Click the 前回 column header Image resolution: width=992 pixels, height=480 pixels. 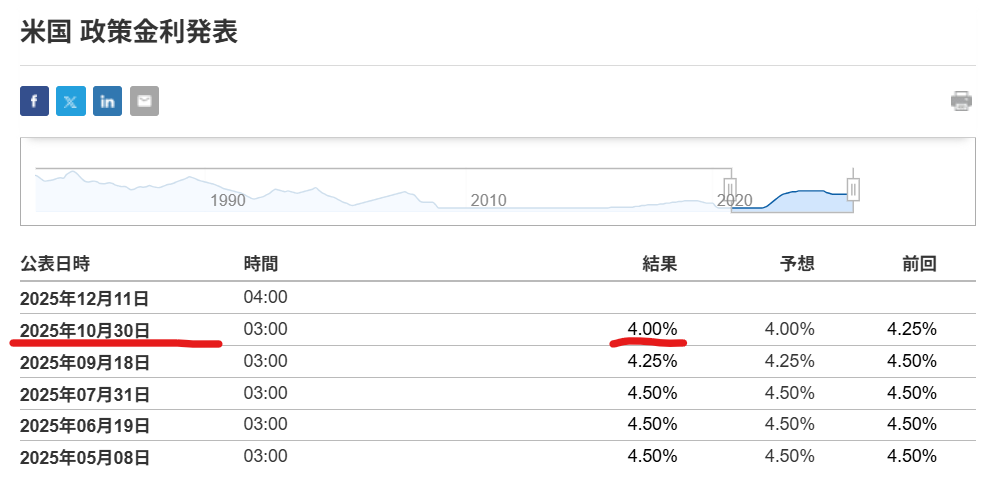click(919, 264)
